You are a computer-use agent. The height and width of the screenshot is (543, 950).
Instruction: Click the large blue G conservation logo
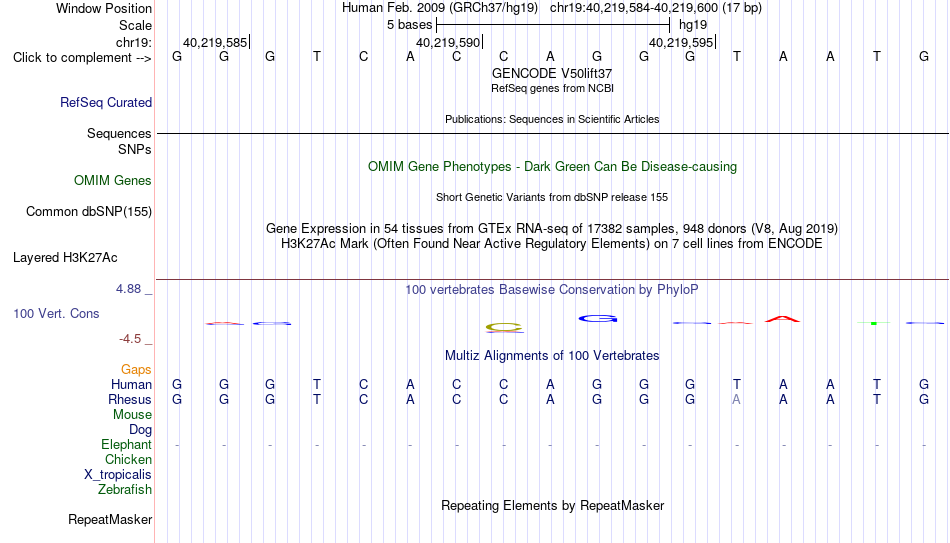[597, 319]
